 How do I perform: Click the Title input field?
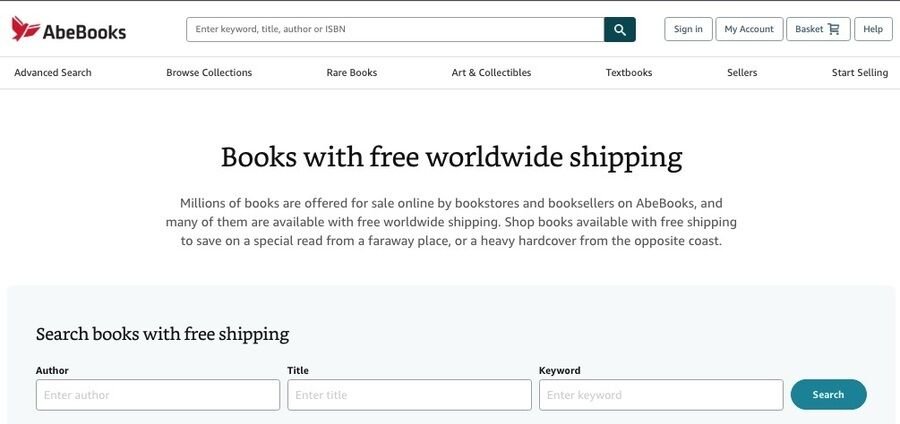pos(409,395)
